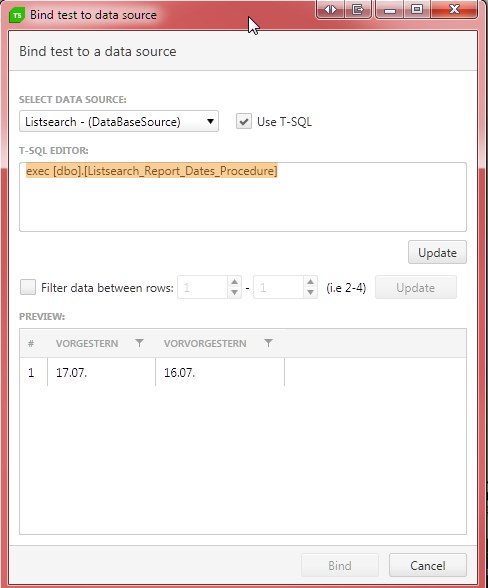Click the export window icon in title bar
488x588 pixels.
358,9
